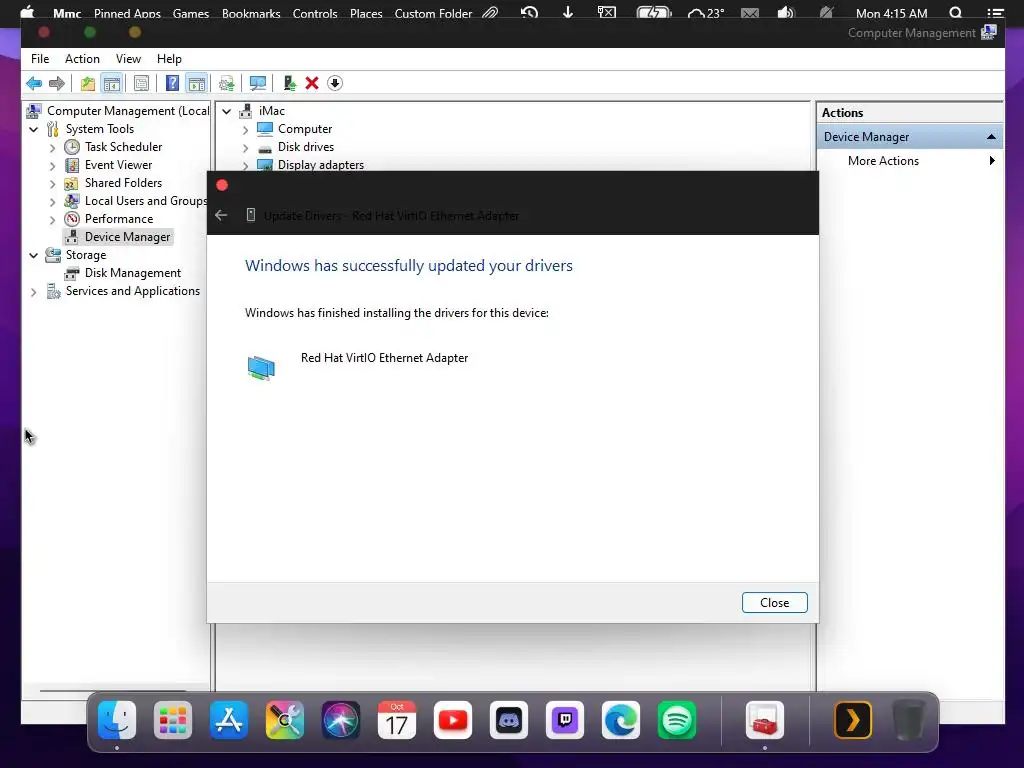
Task: Open Twitch from the dock
Action: point(565,721)
